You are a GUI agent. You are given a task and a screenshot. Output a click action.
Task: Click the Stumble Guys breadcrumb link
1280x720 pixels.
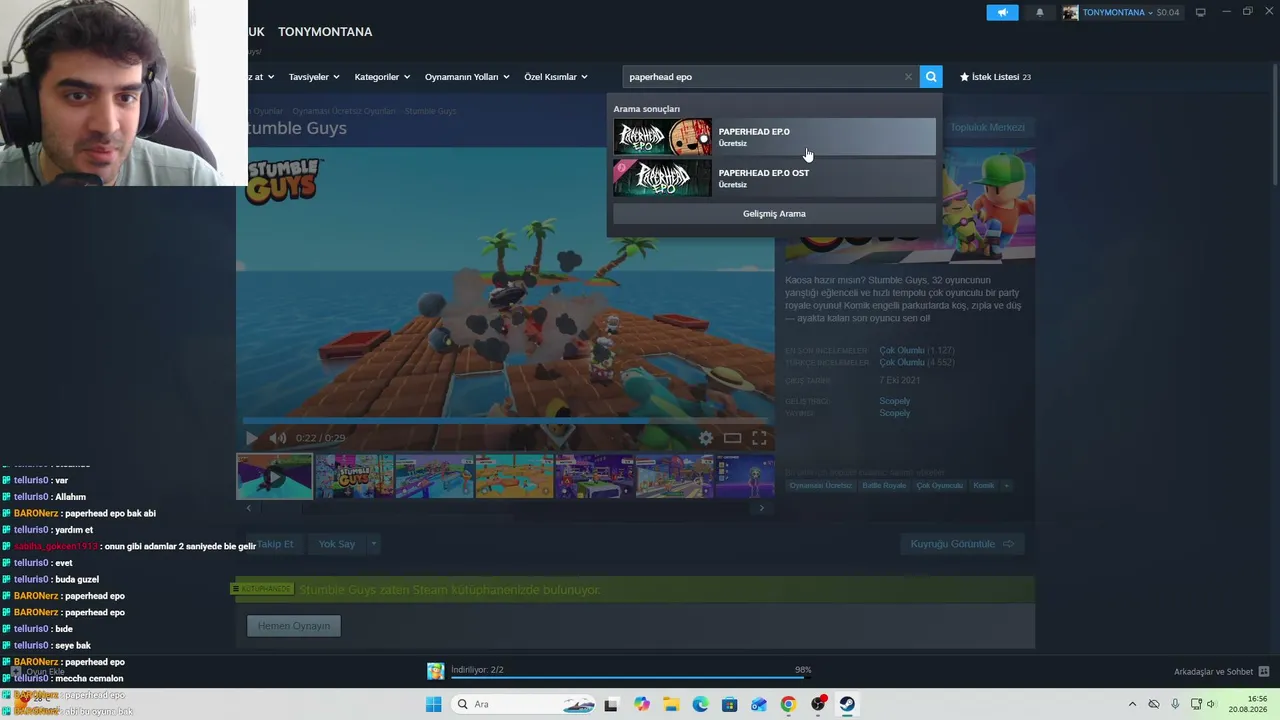point(431,111)
